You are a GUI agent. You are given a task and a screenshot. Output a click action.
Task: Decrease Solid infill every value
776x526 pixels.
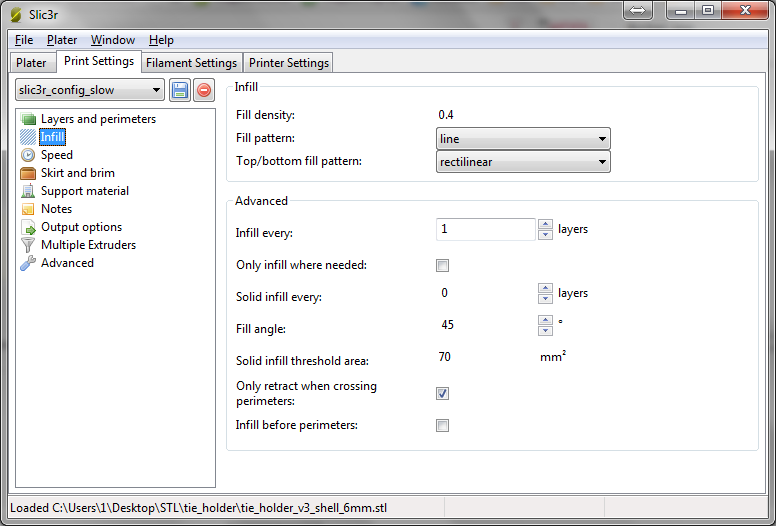[x=545, y=298]
